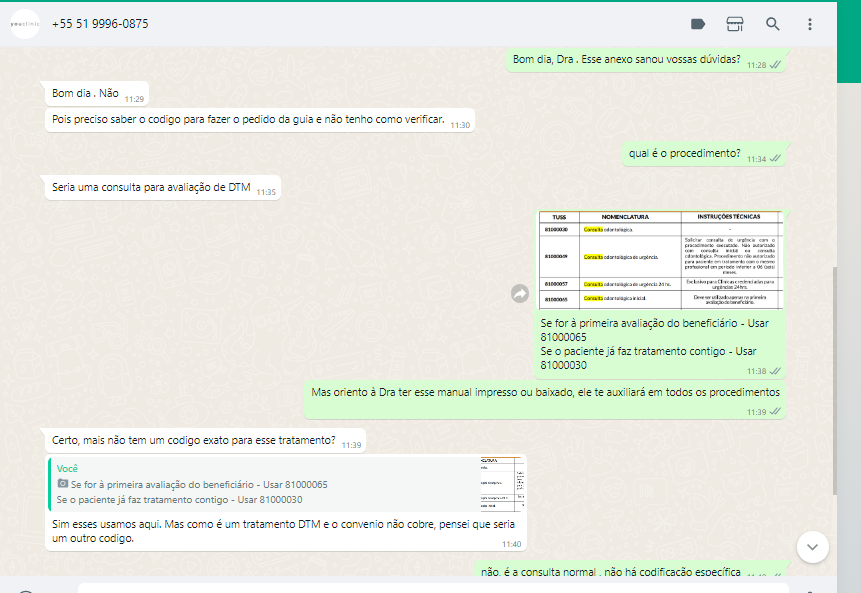861x593 pixels.
Task: Click the label tag icon in header
Action: (x=698, y=24)
